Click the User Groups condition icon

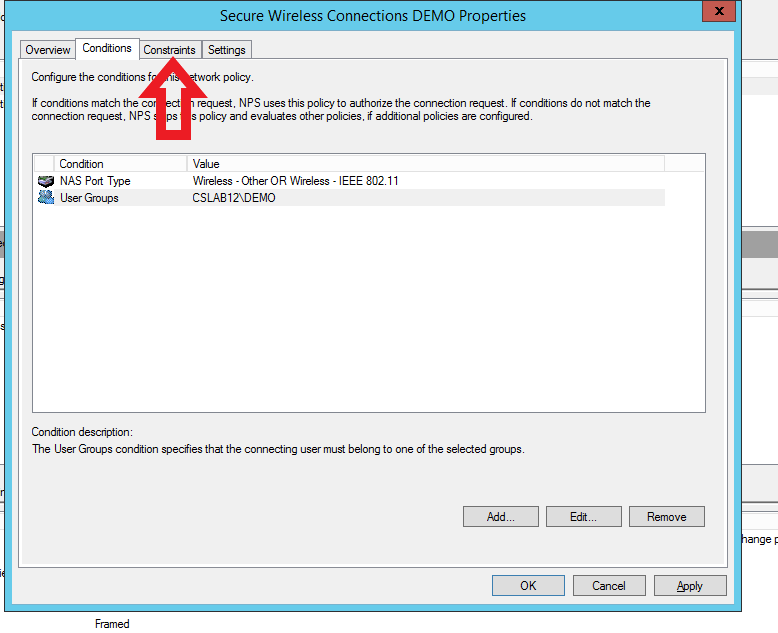click(46, 198)
